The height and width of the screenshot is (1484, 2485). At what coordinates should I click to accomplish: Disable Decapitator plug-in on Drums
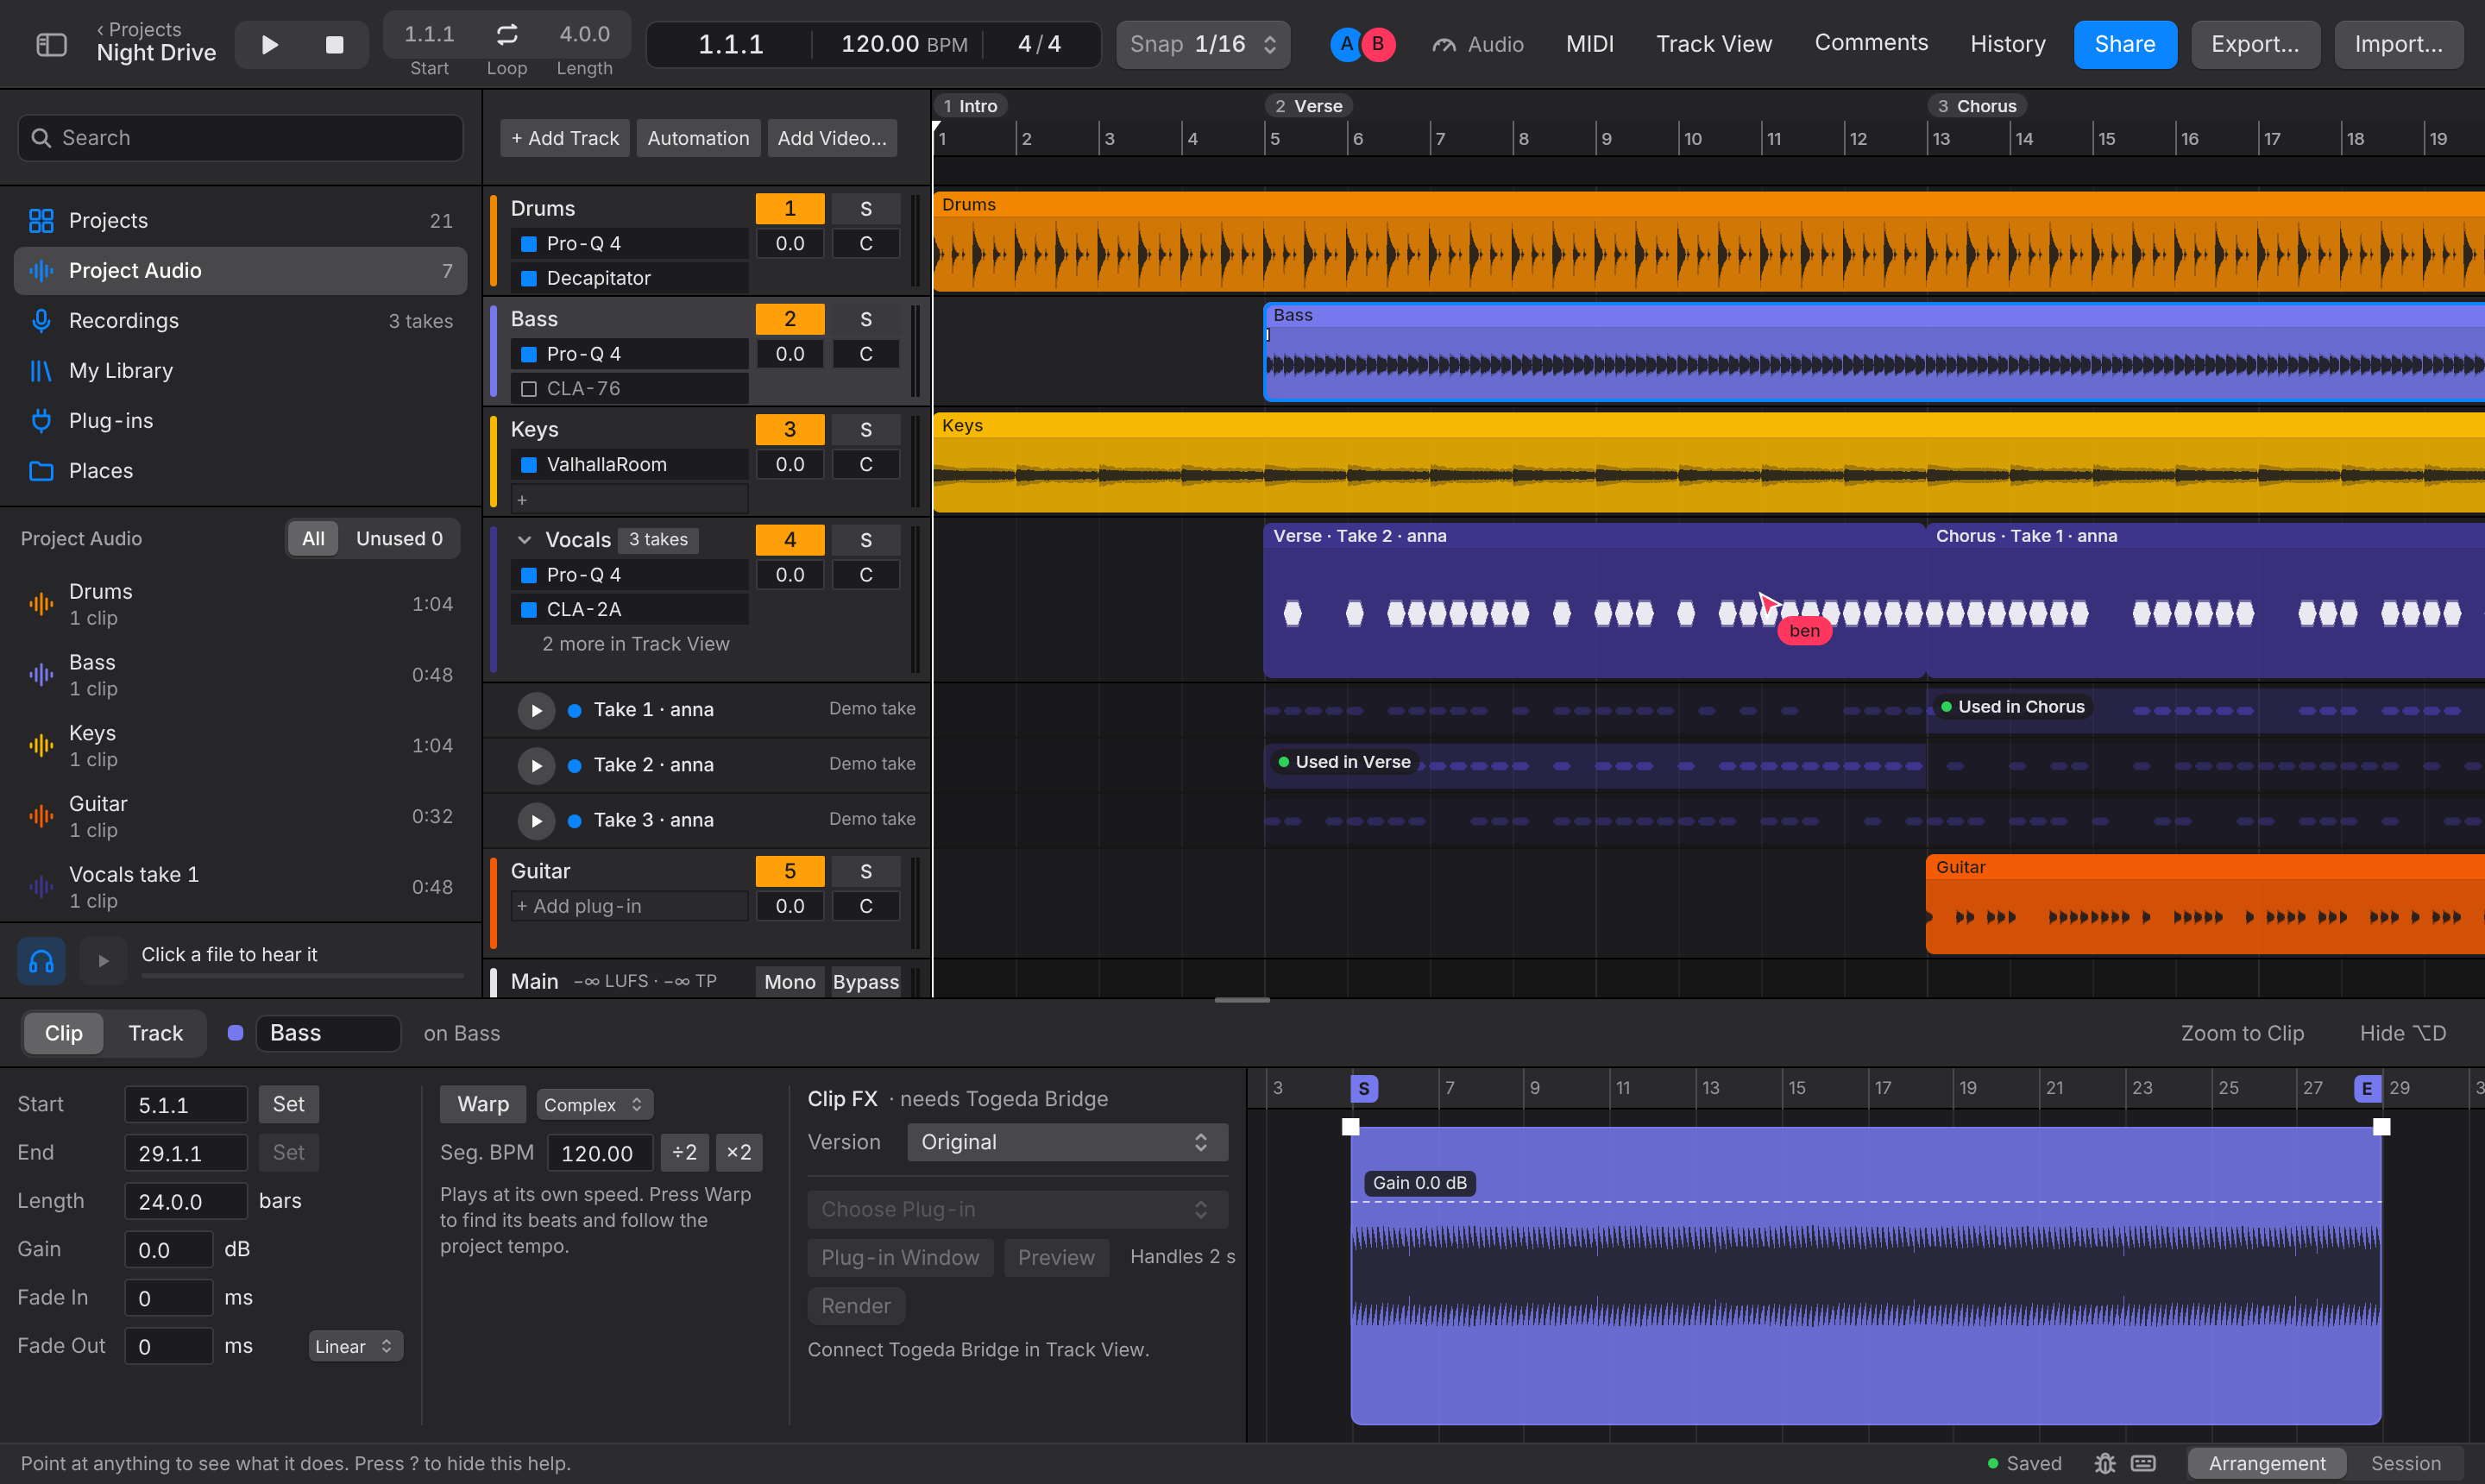click(x=529, y=278)
